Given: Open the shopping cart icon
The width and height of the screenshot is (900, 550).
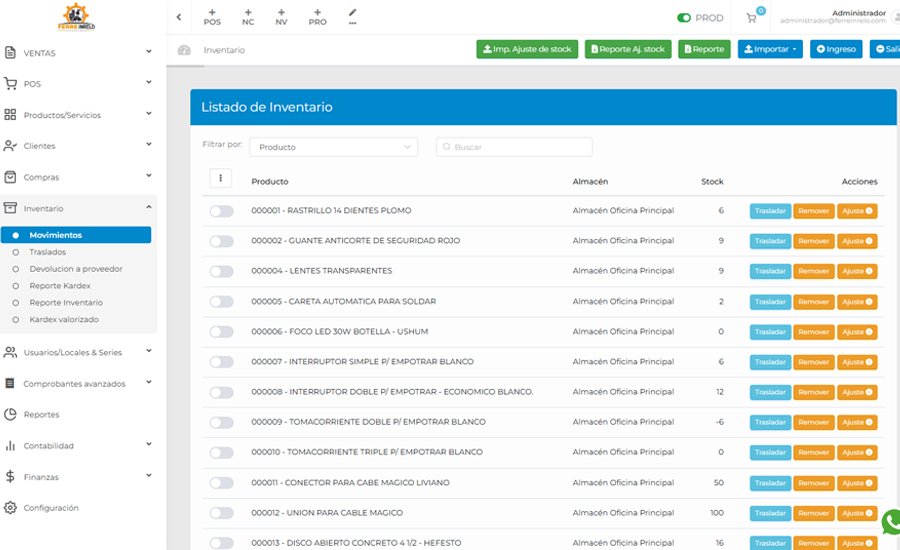Looking at the screenshot, I should pyautogui.click(x=751, y=18).
